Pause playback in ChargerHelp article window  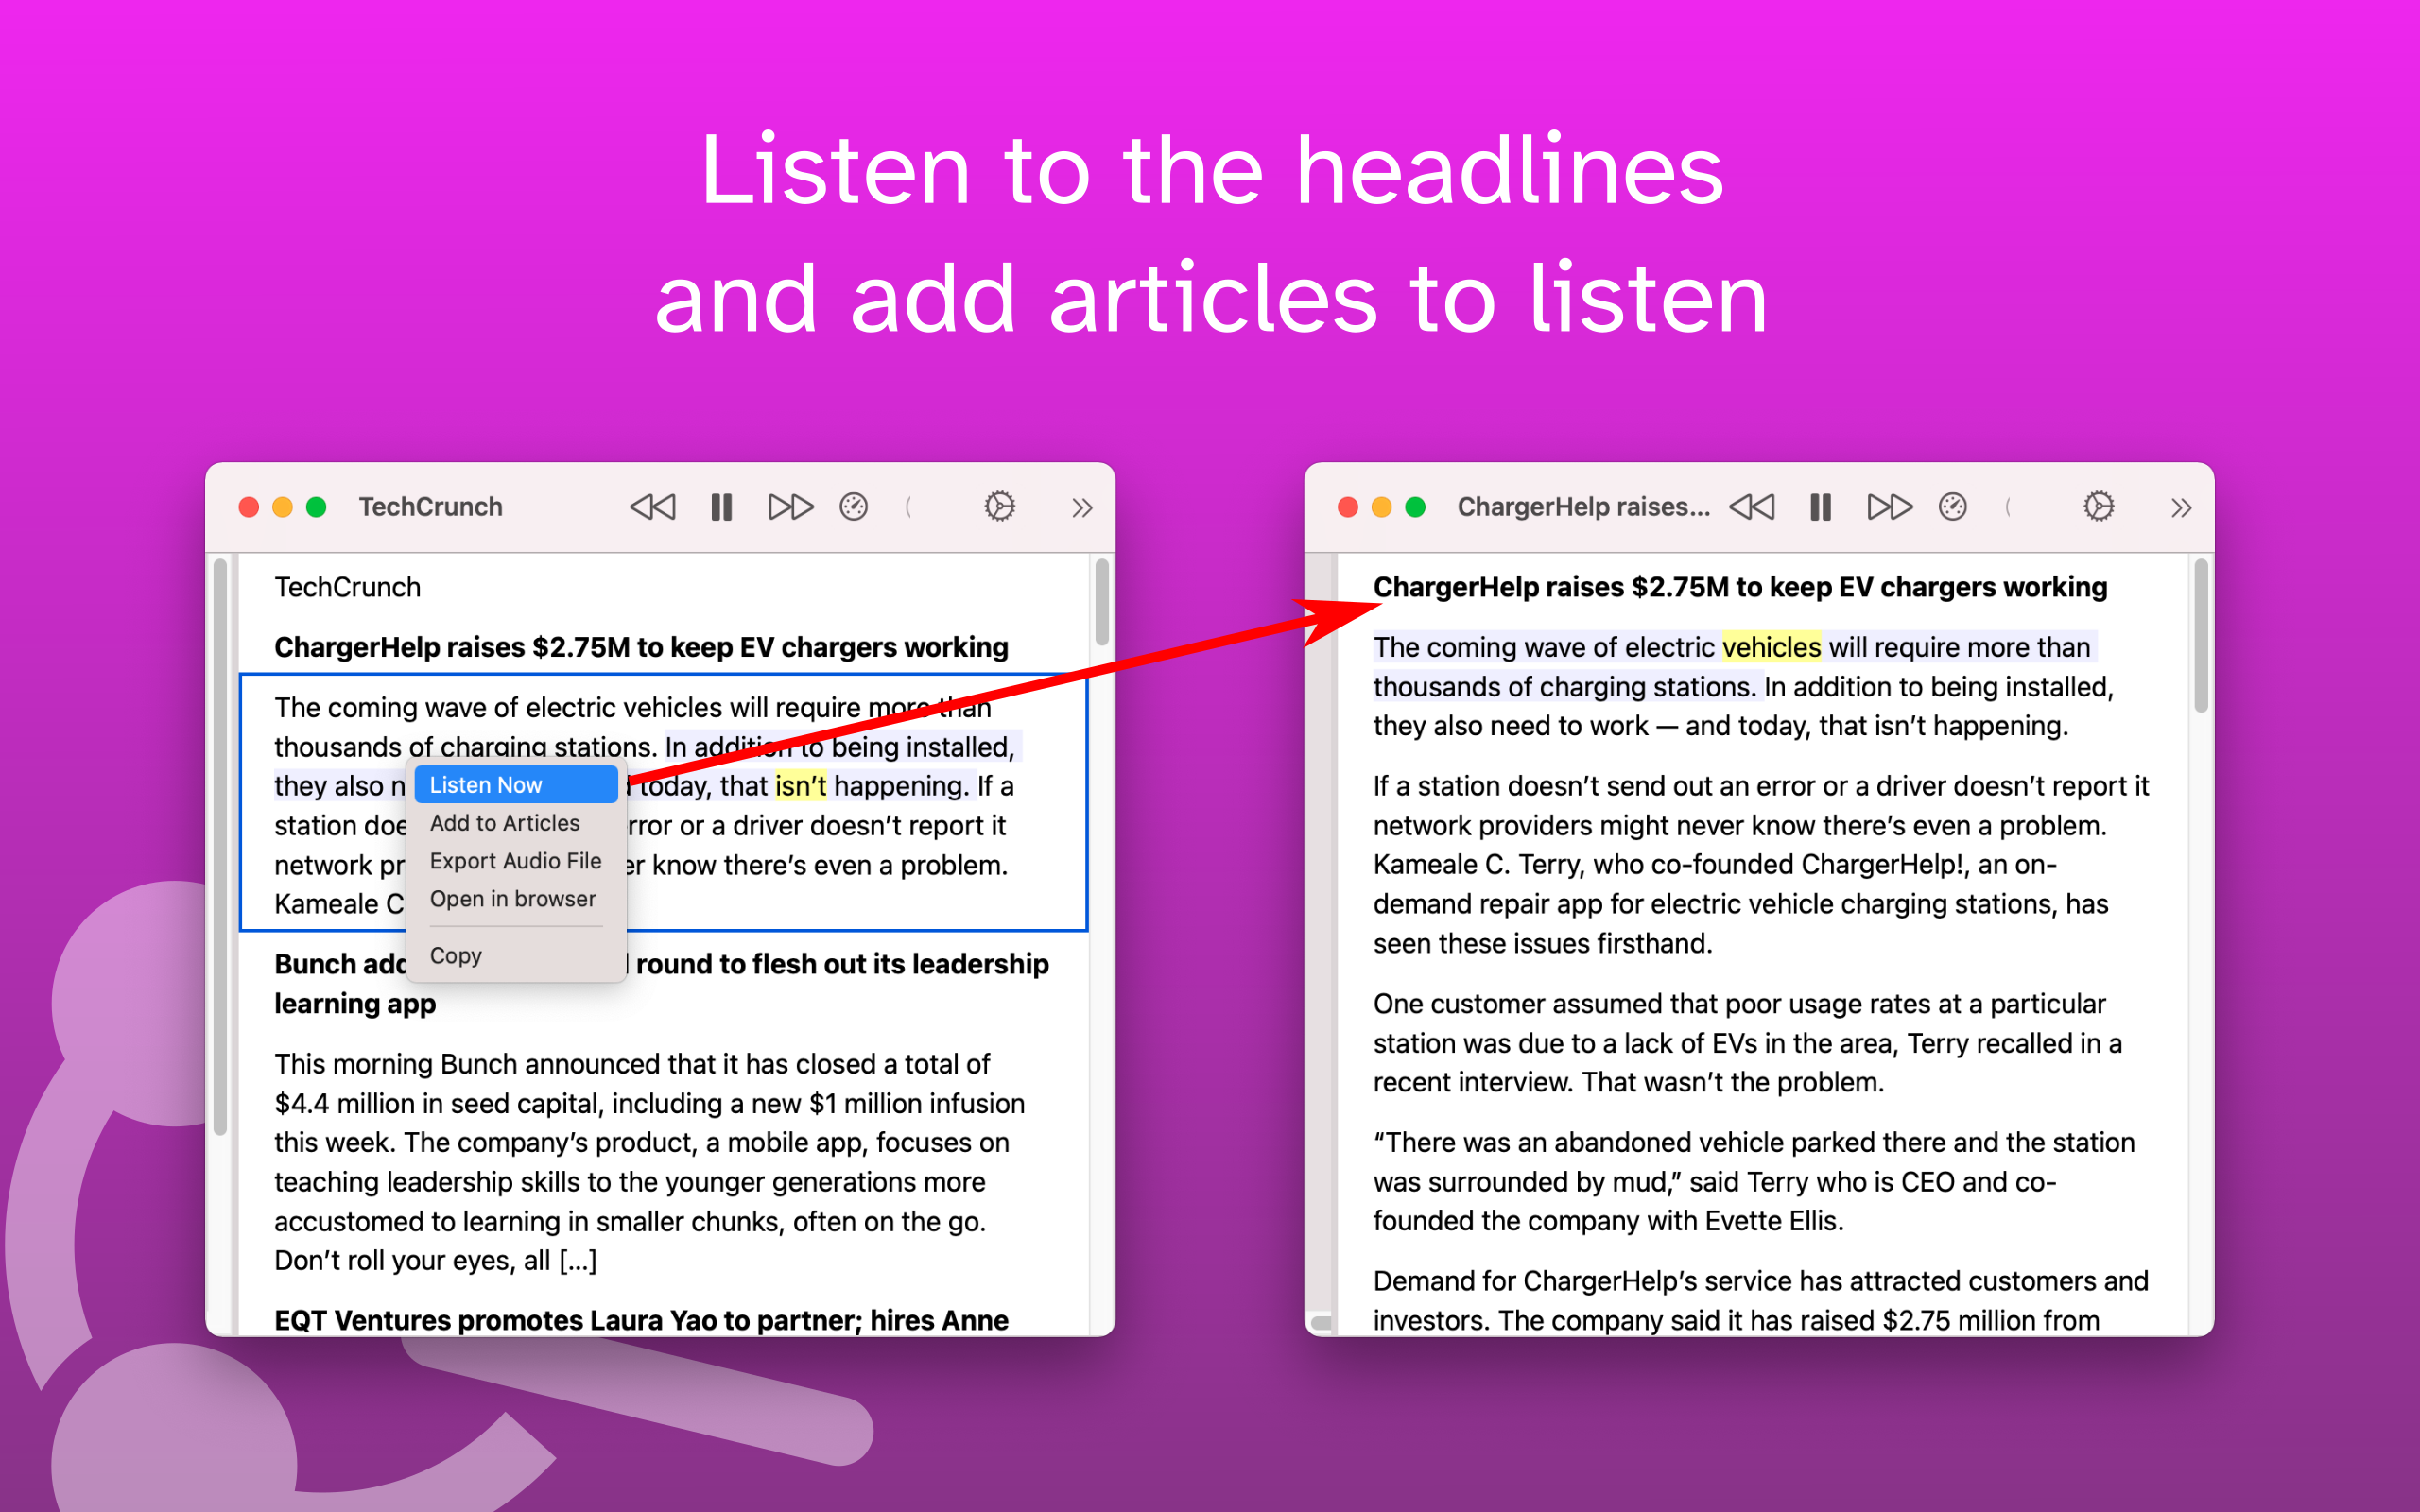click(1820, 507)
